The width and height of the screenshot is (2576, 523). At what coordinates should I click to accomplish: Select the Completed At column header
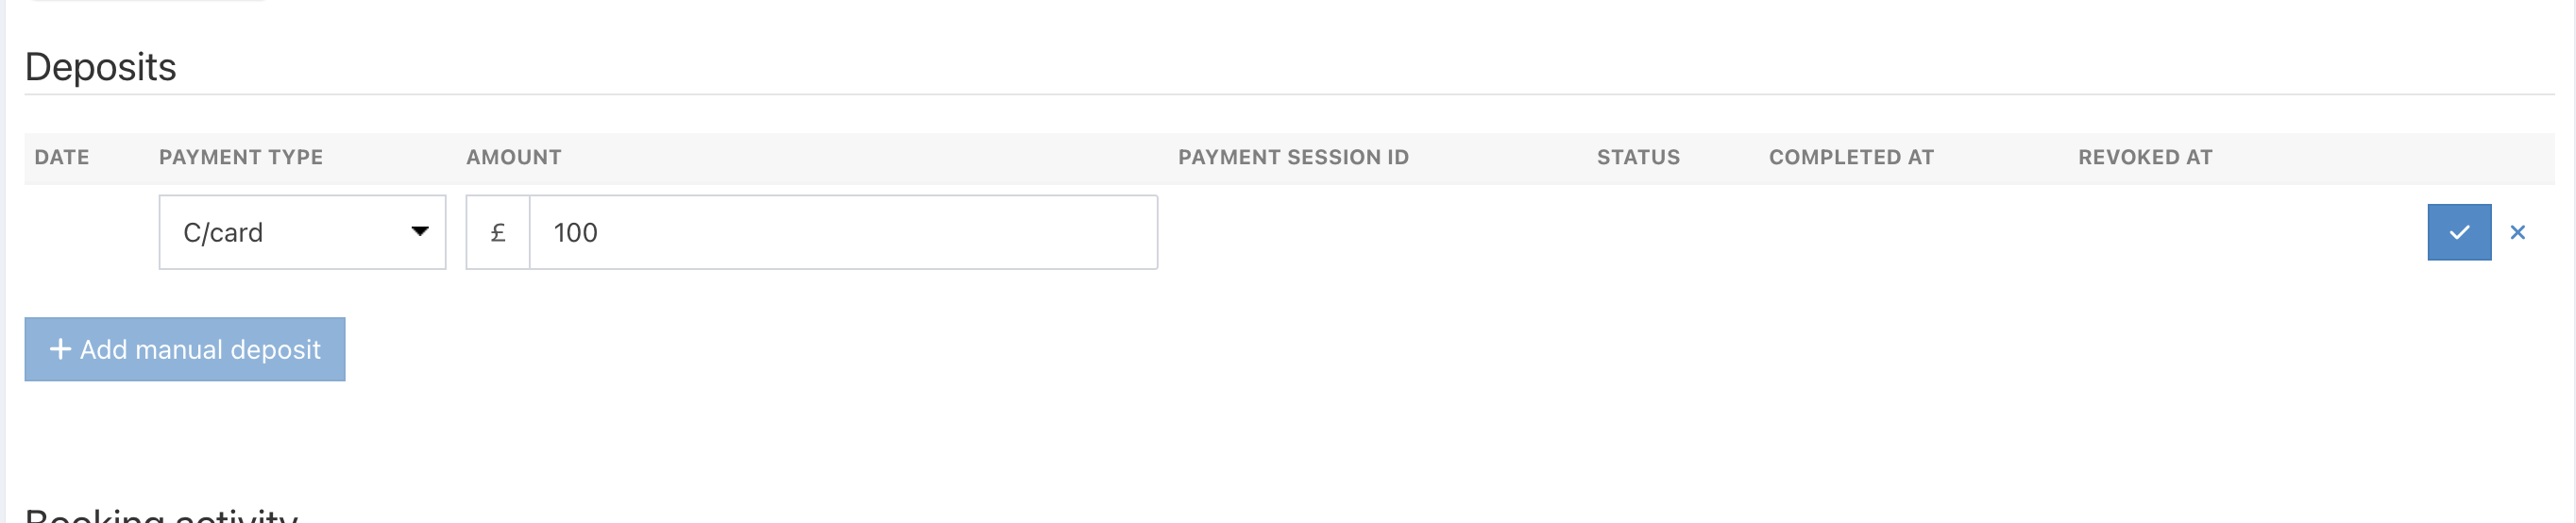1851,157
